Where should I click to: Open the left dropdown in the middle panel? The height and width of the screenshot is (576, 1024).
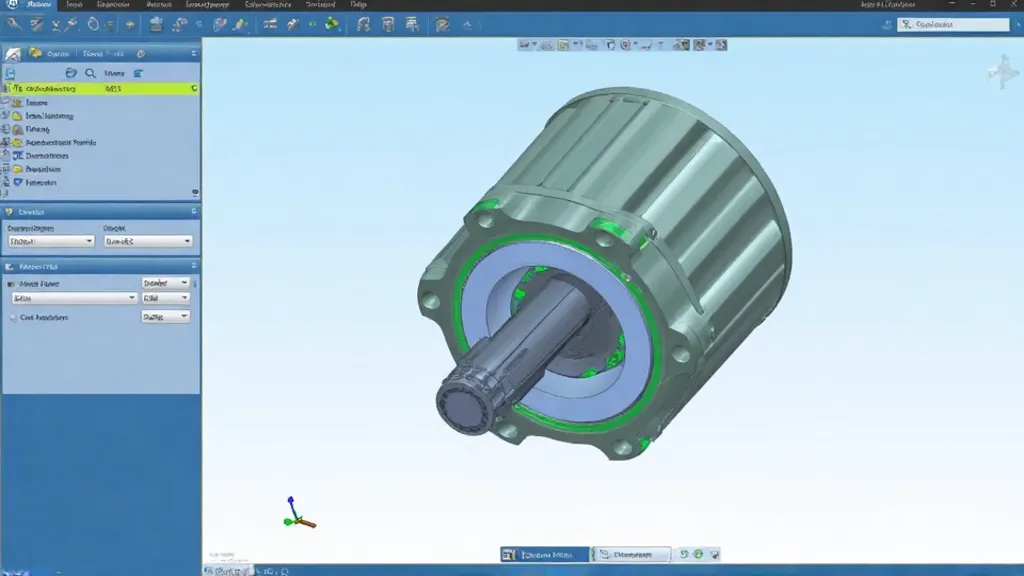(51, 241)
